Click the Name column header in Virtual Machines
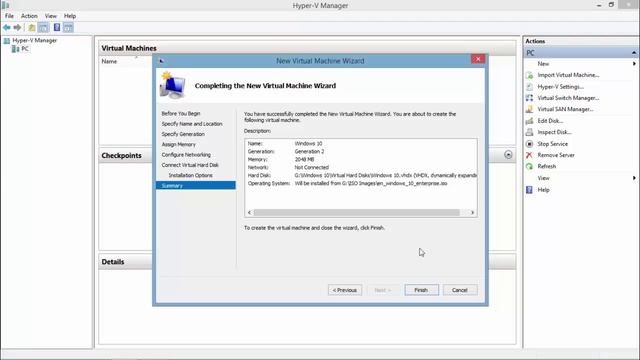The height and width of the screenshot is (360, 640). (x=109, y=61)
